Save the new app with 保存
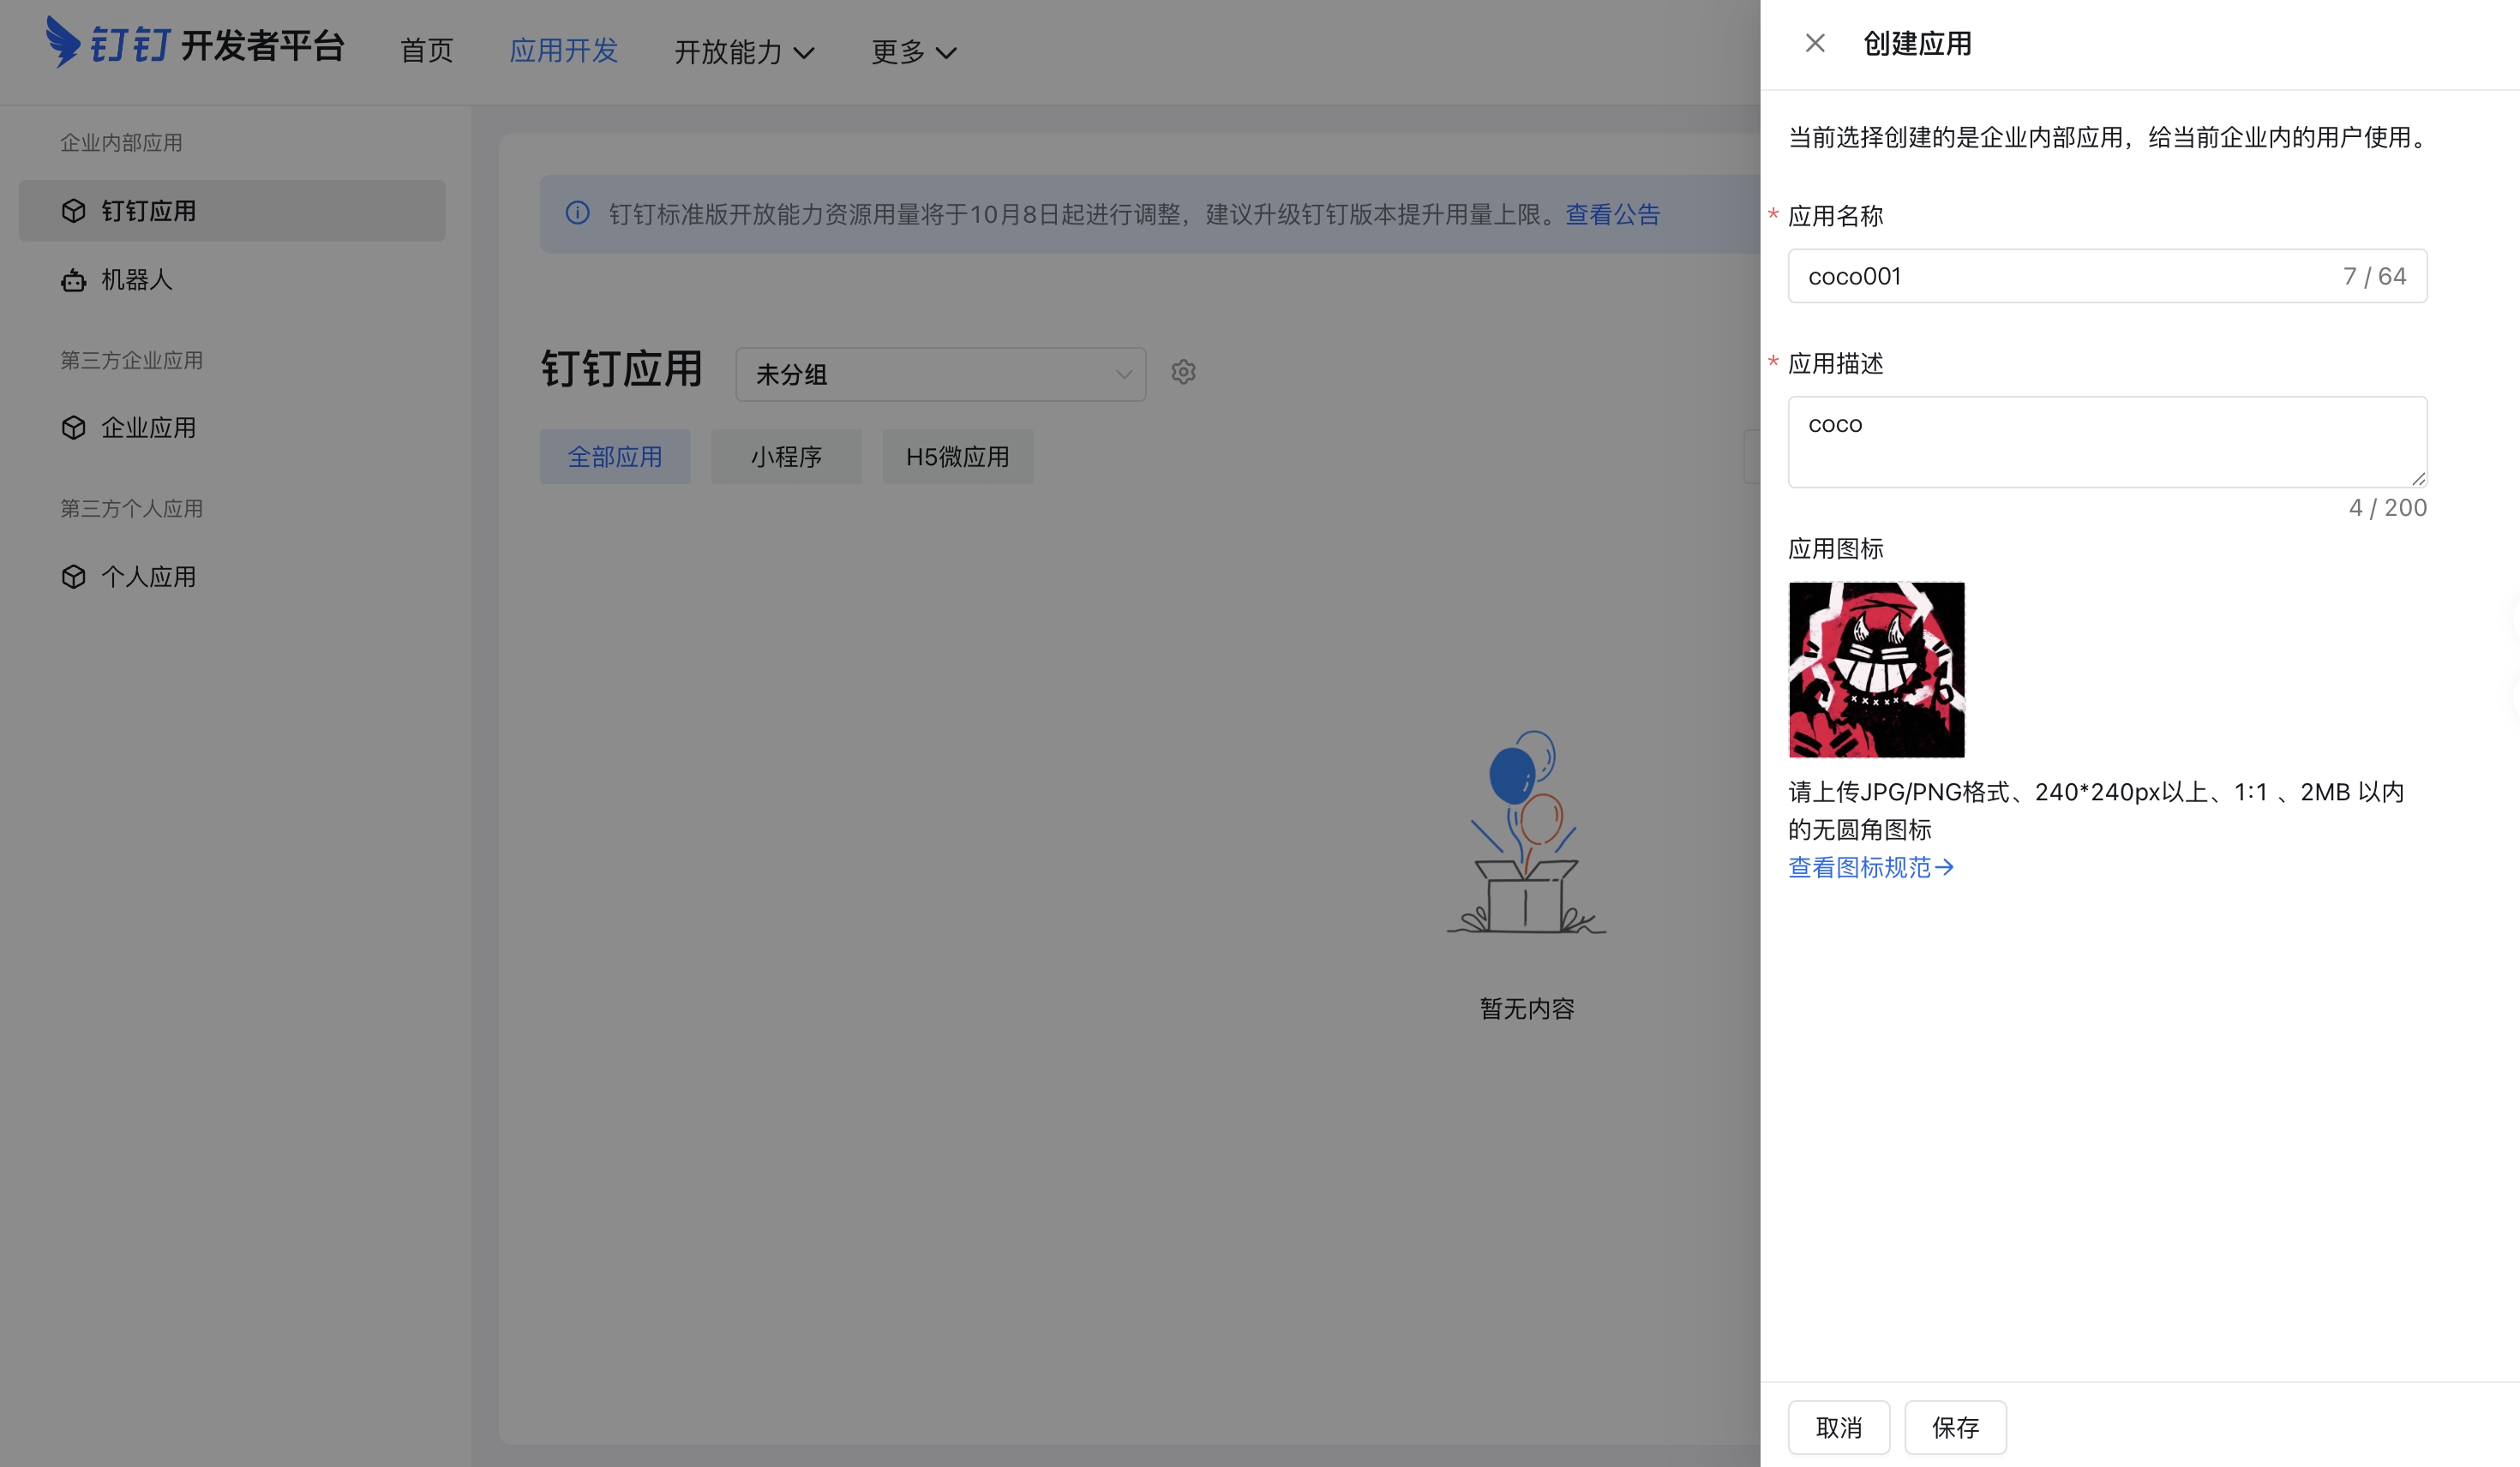The height and width of the screenshot is (1467, 2520). 1954,1427
